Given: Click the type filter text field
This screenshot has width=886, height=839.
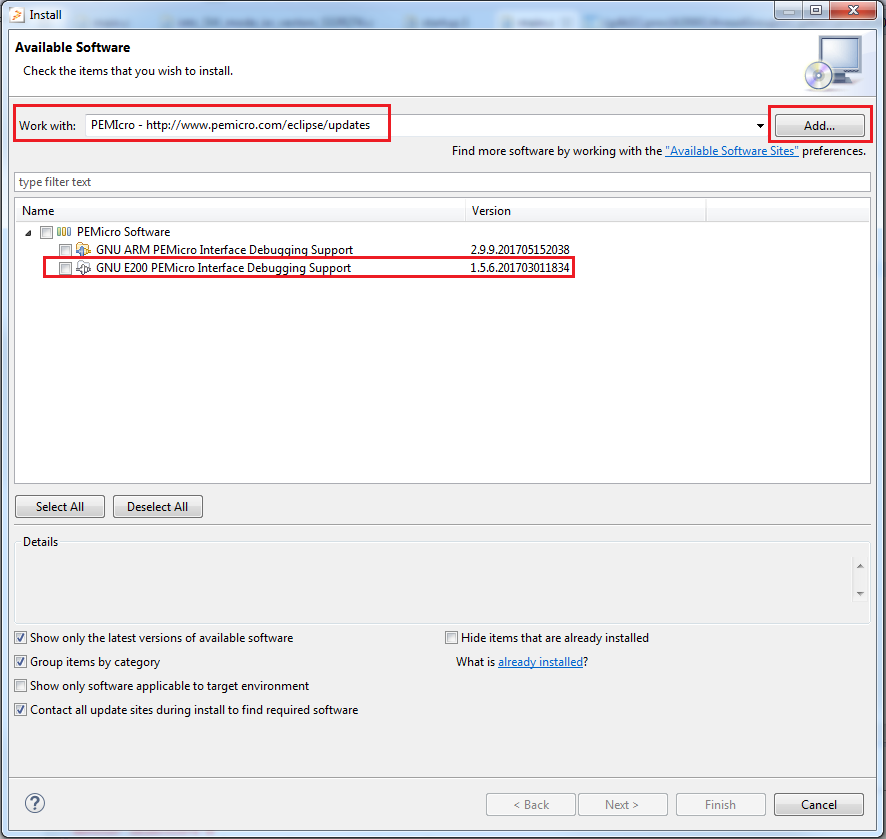Looking at the screenshot, I should click(442, 182).
